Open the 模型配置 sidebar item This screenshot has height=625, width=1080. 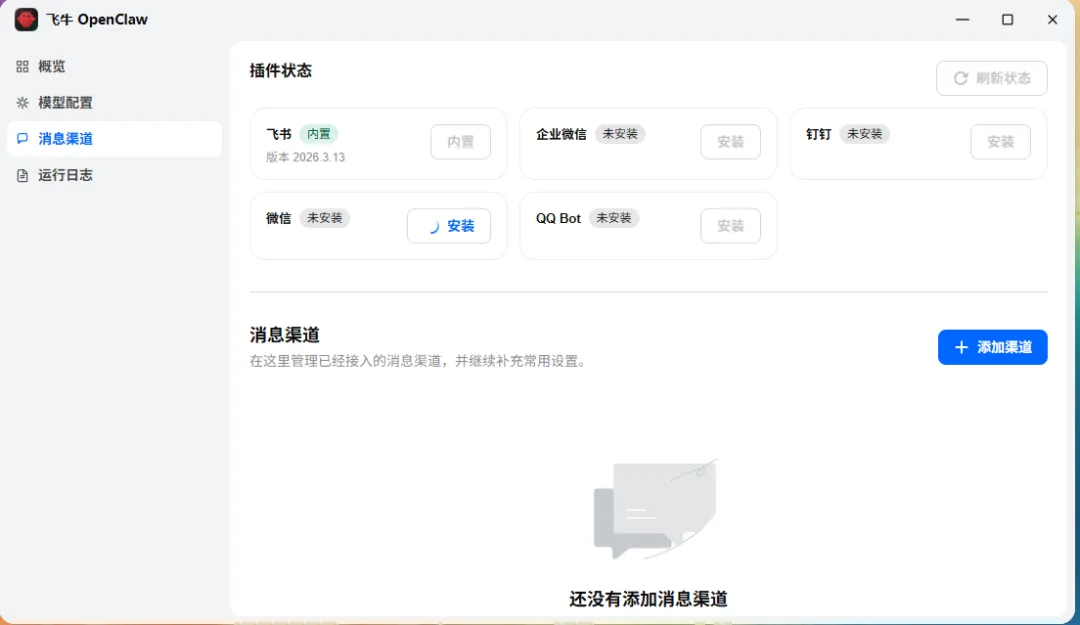click(x=114, y=103)
